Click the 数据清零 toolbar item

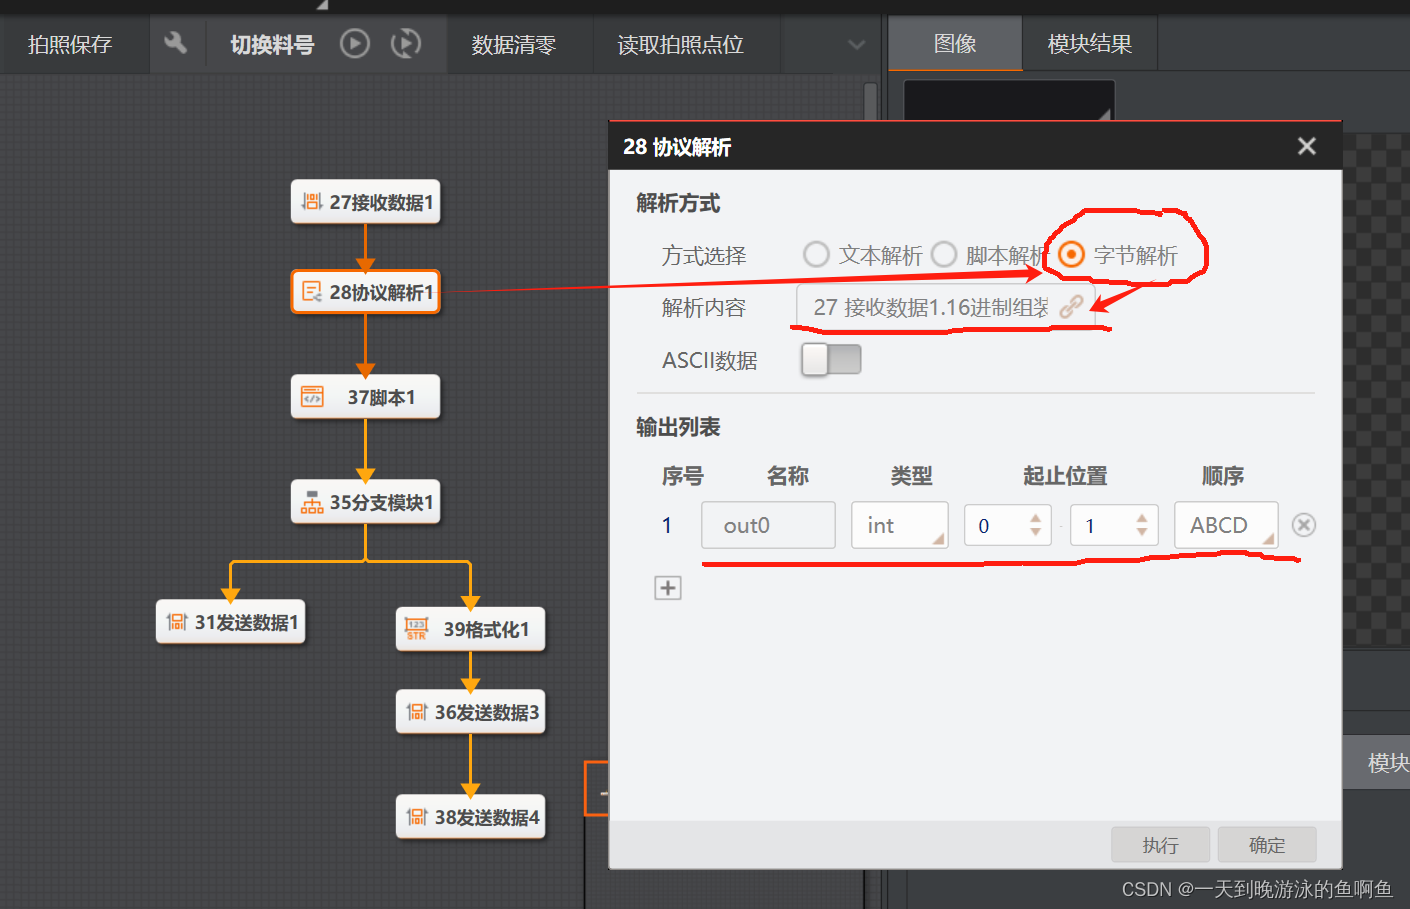pyautogui.click(x=514, y=44)
